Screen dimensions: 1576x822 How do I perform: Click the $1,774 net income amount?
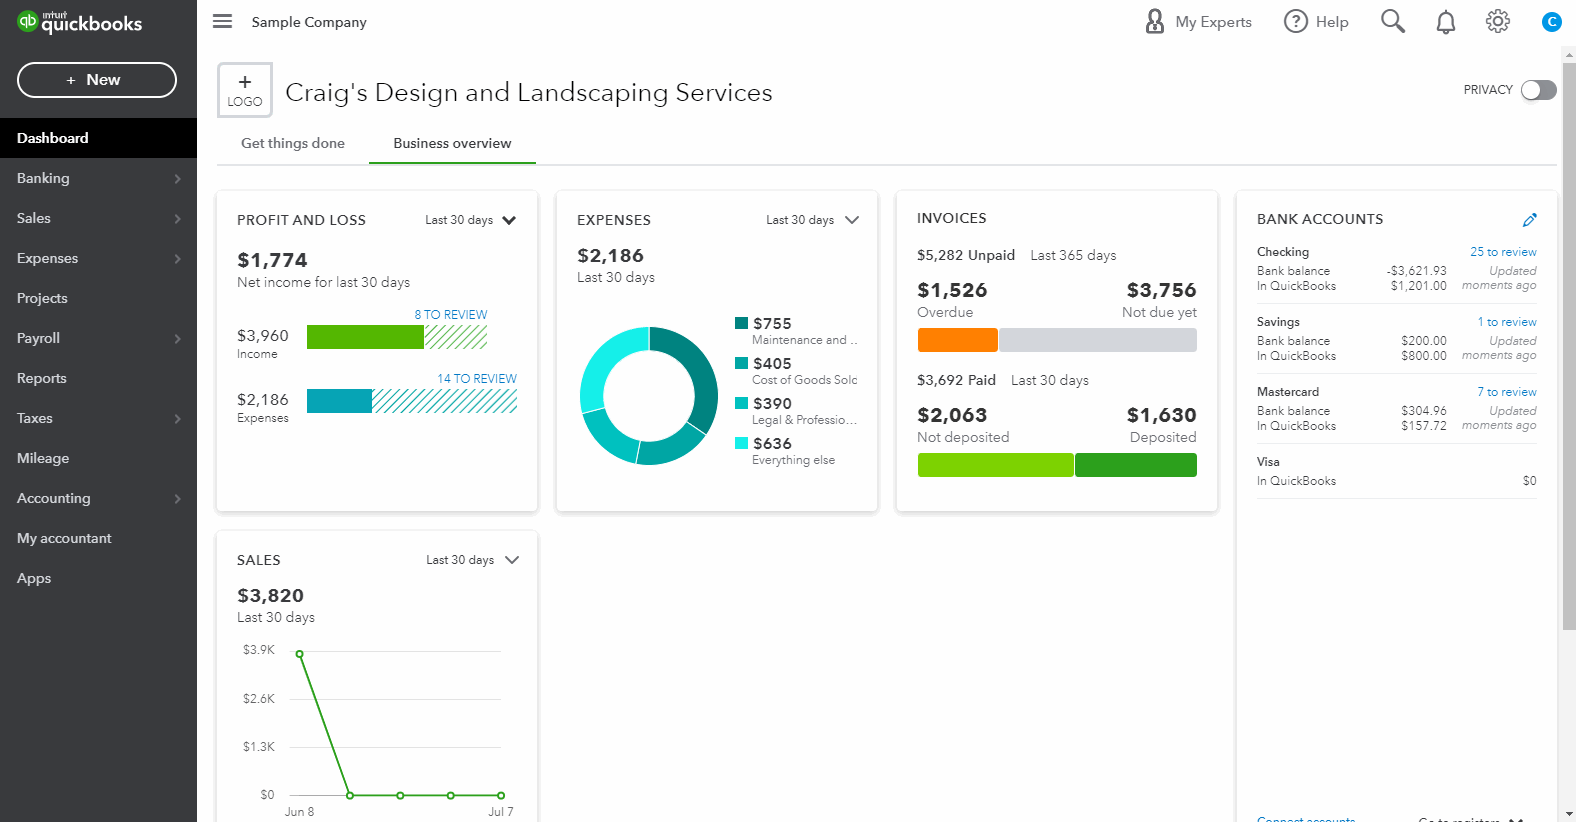(x=272, y=260)
